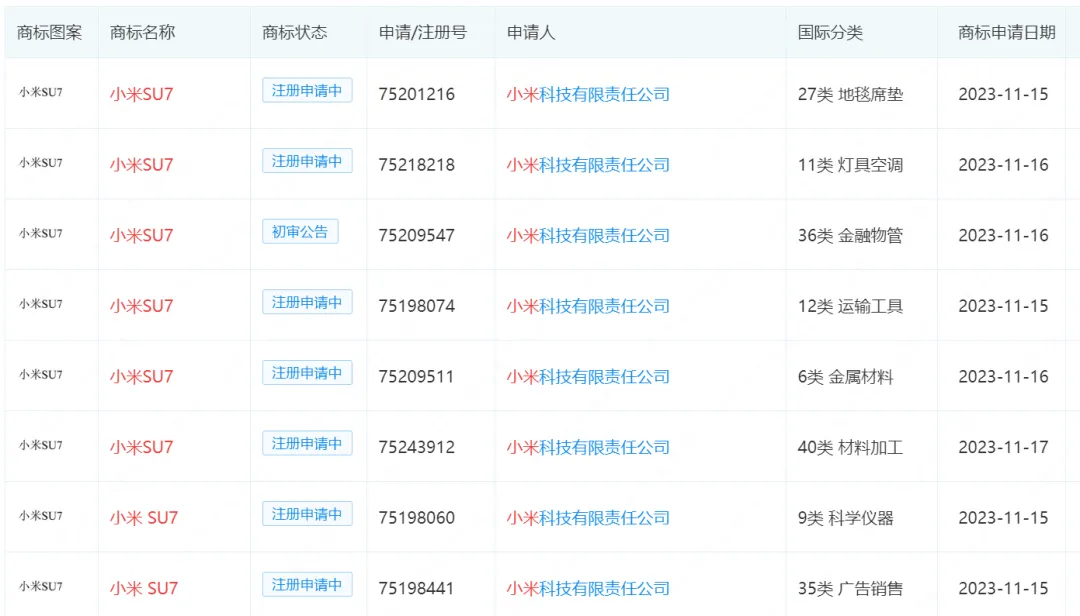Click date 2023-11-15 in 75198441 row
The height and width of the screenshot is (616, 1080).
pos(1004,588)
